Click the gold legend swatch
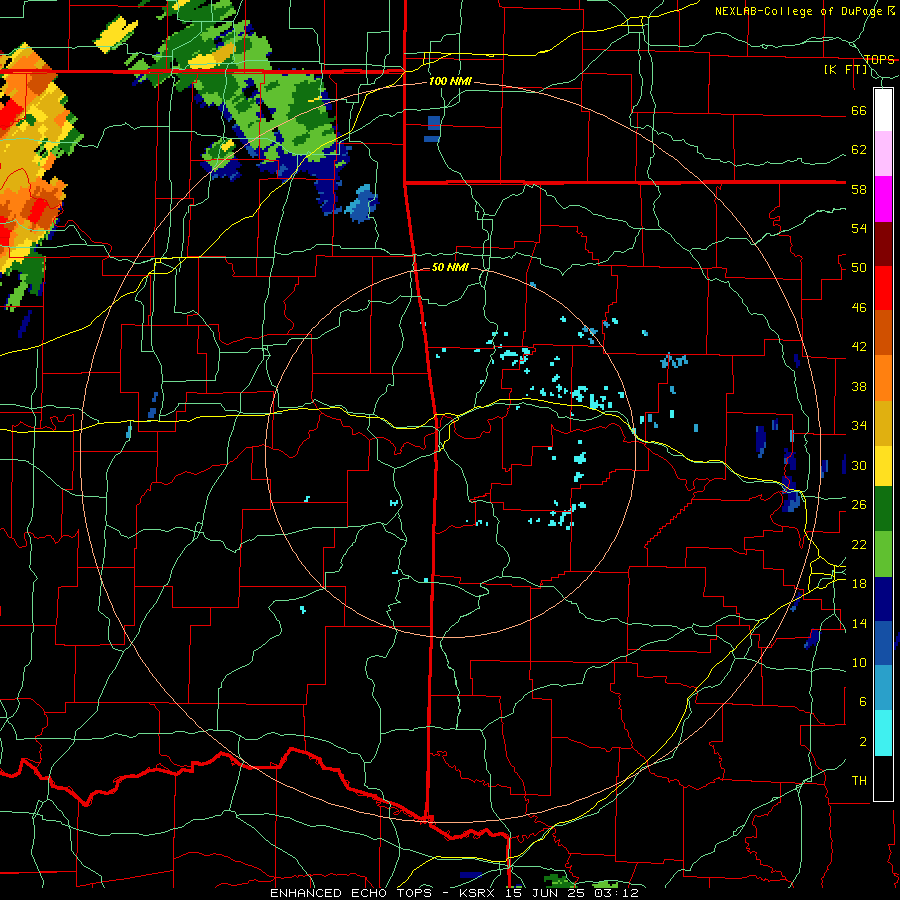900x900 pixels. [x=883, y=423]
